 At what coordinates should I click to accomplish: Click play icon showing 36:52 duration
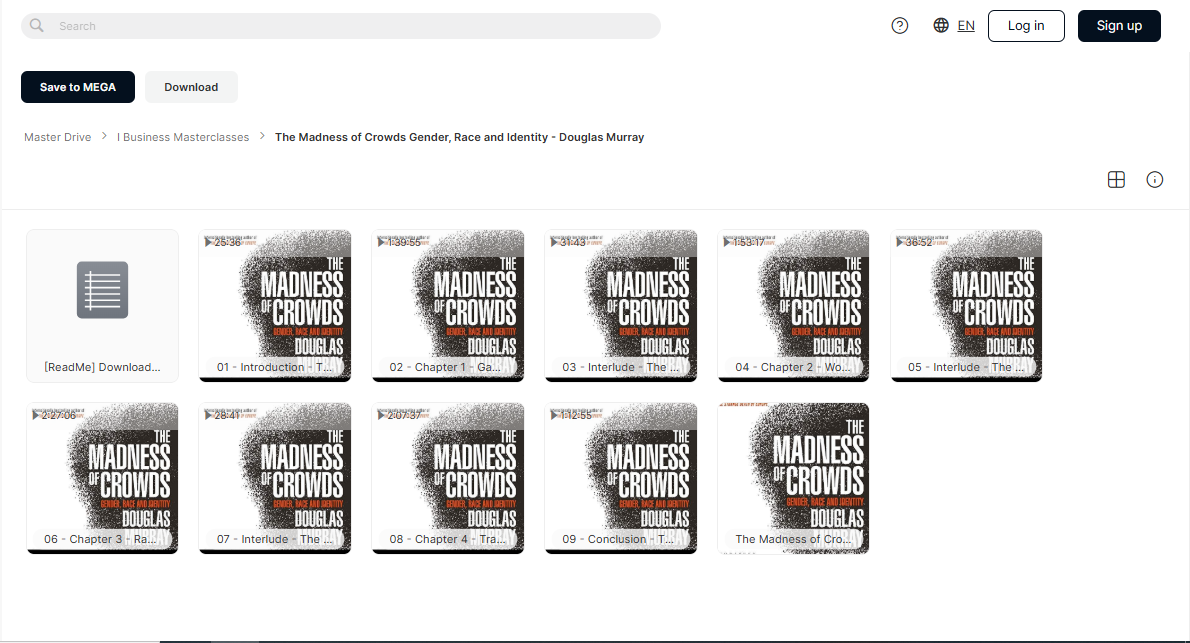pyautogui.click(x=900, y=242)
